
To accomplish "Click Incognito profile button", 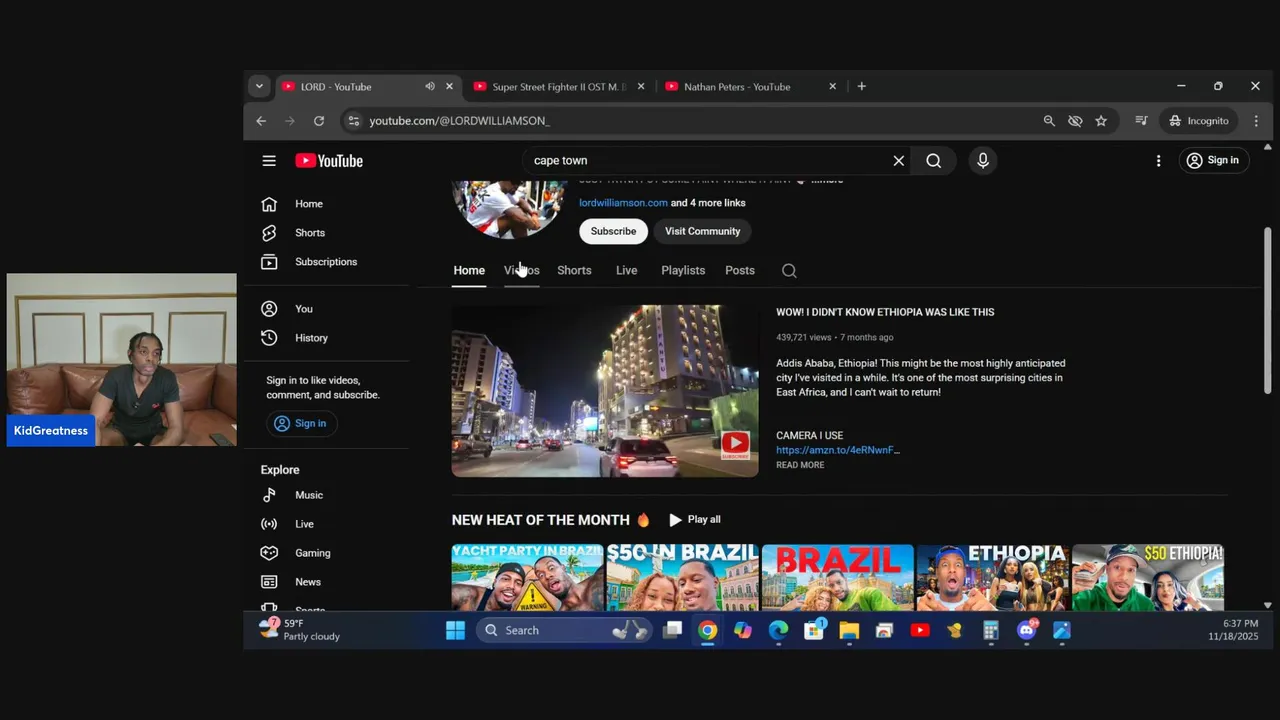I will [1199, 121].
